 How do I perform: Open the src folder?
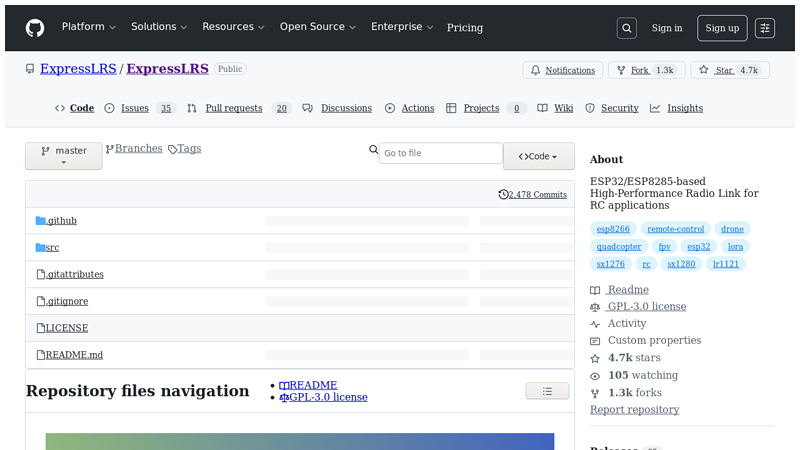click(52, 247)
